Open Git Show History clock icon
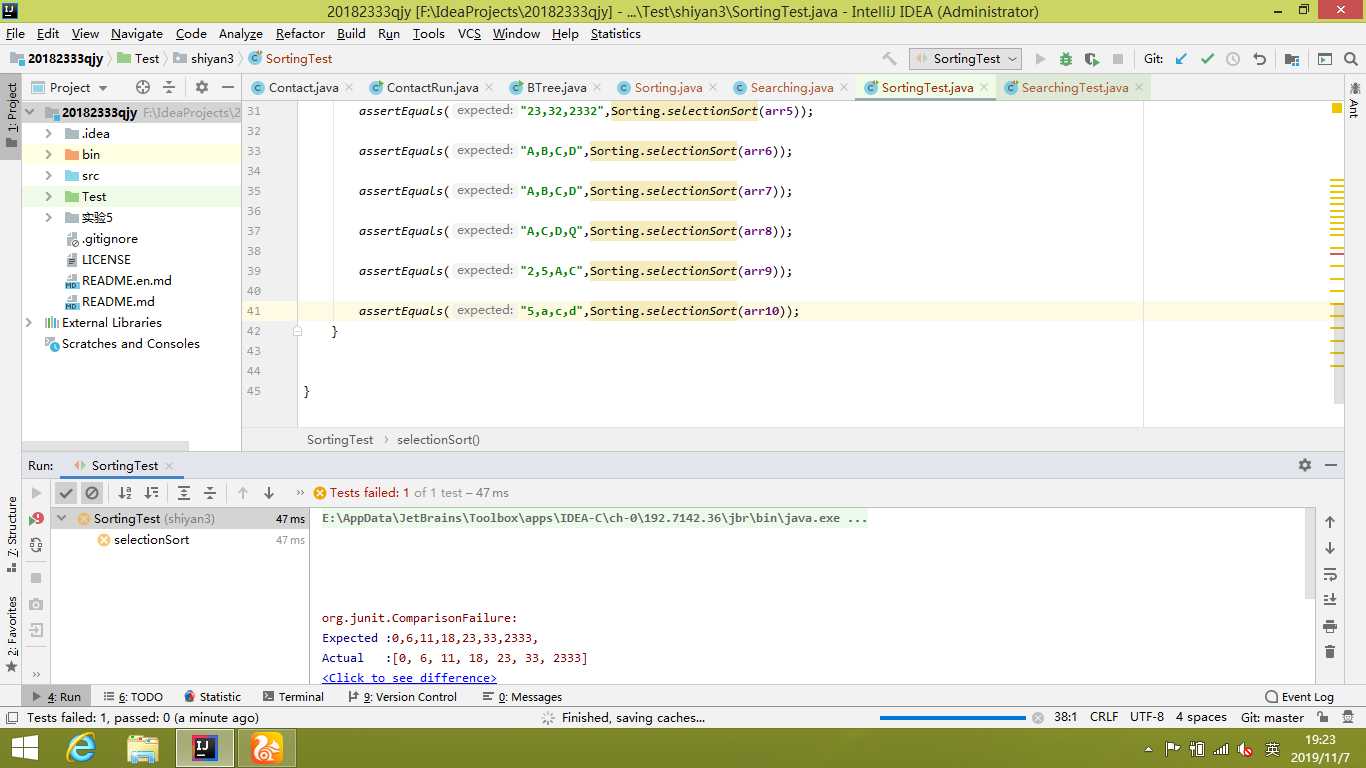The width and height of the screenshot is (1366, 768). click(x=1233, y=59)
